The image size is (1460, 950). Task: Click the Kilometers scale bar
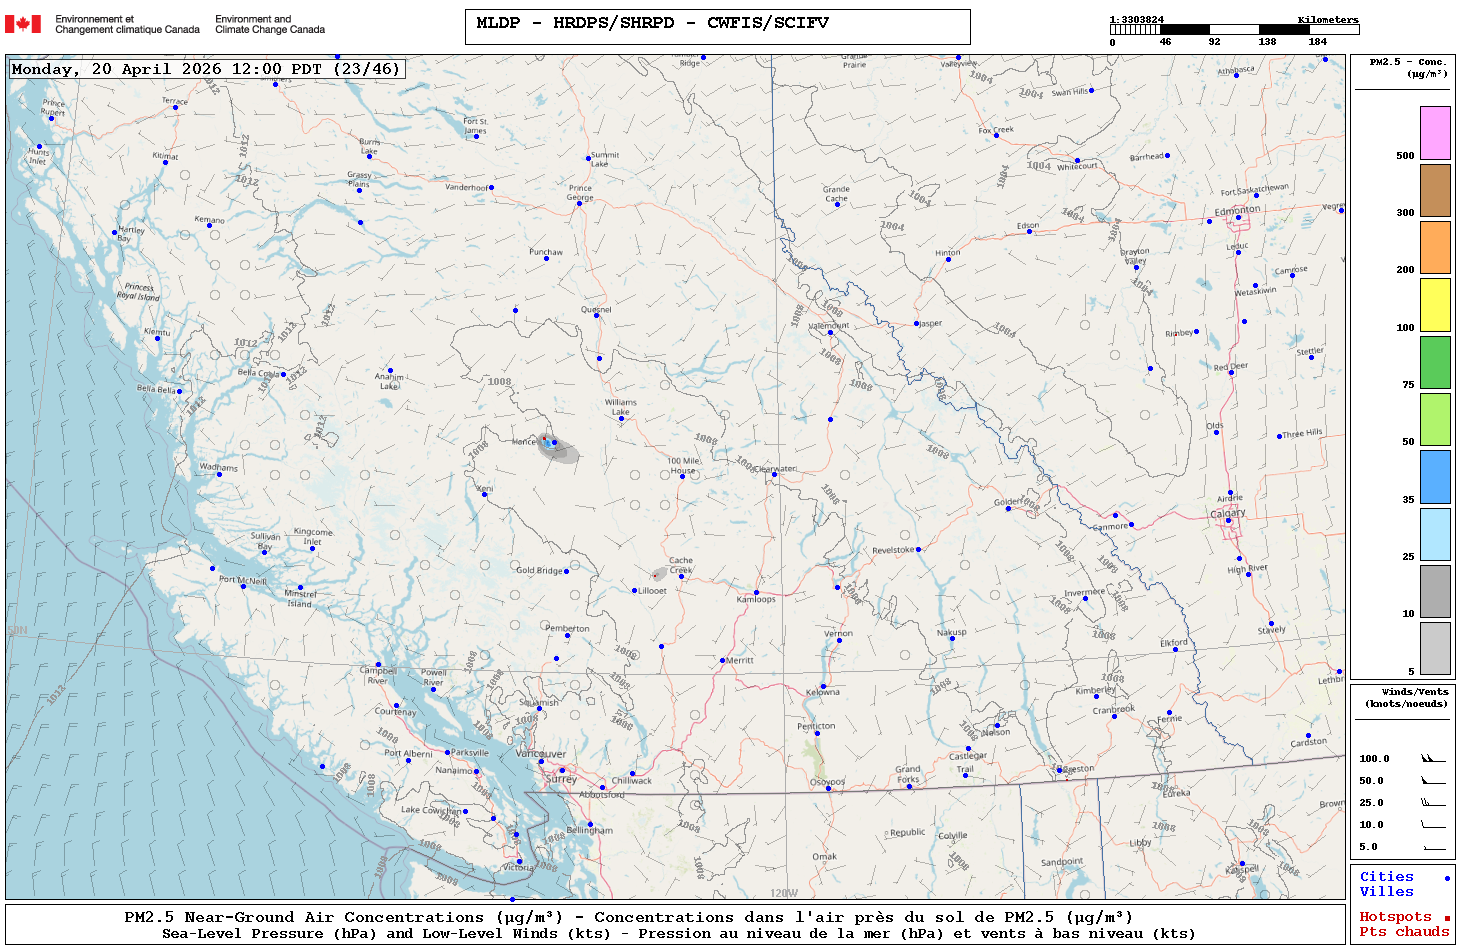(1234, 30)
